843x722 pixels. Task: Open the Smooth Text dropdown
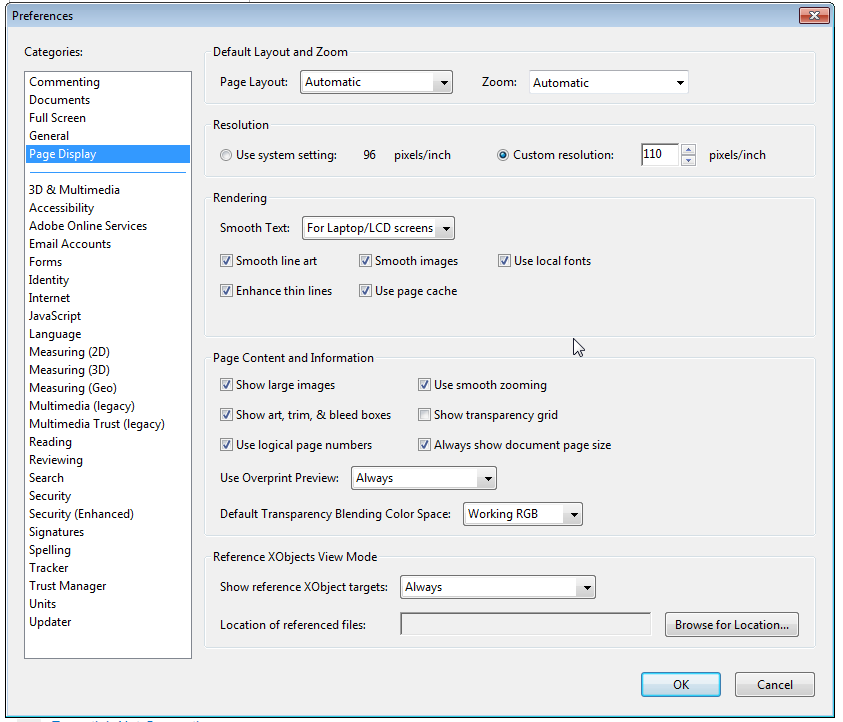378,228
